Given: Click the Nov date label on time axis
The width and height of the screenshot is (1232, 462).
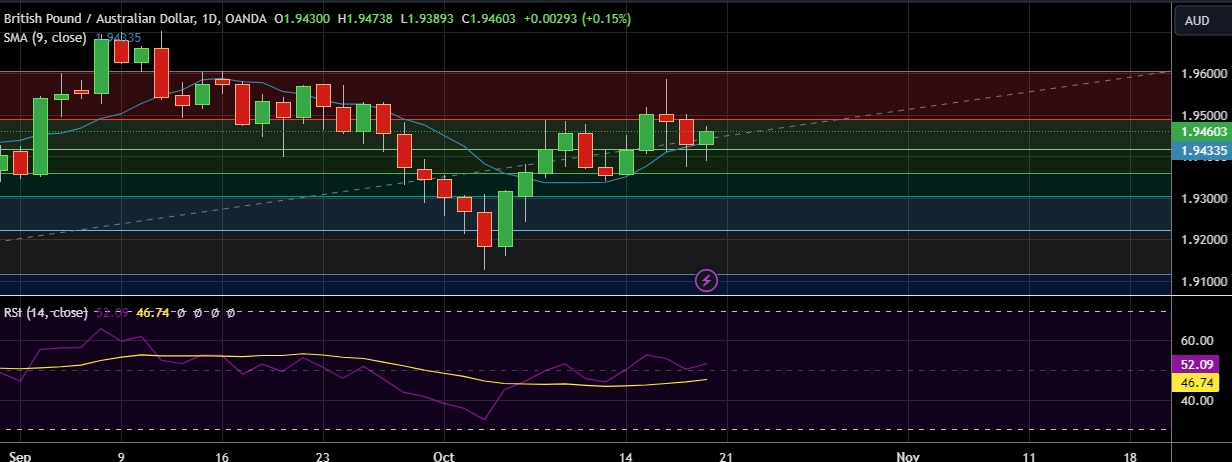Looking at the screenshot, I should coord(907,455).
